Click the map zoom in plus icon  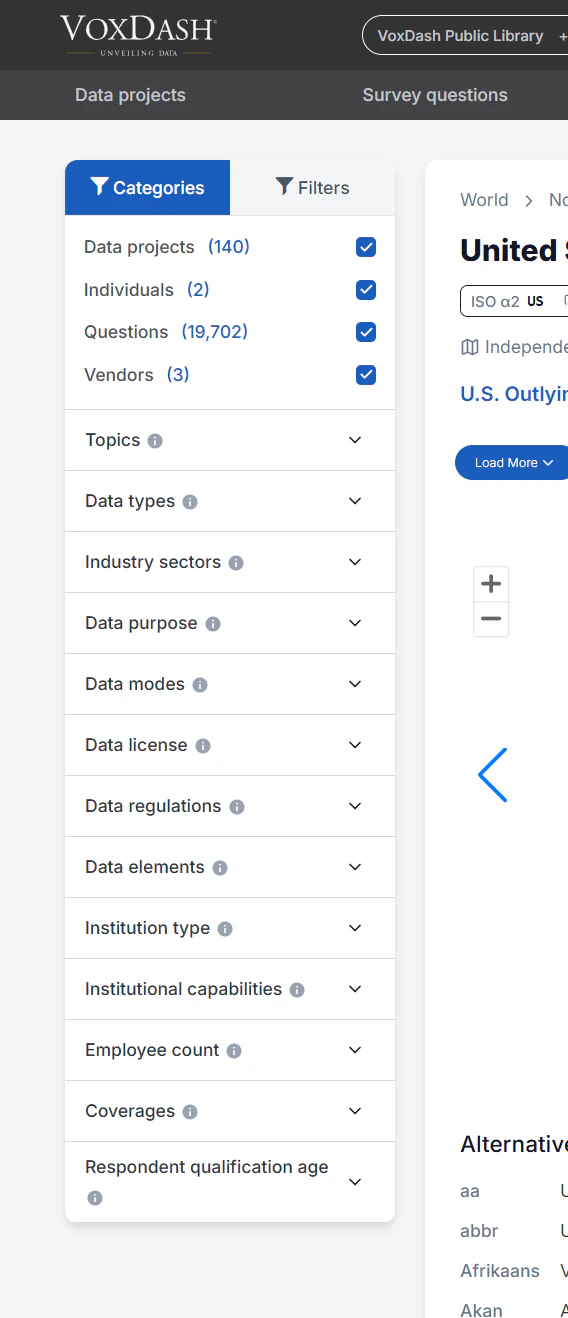[491, 584]
